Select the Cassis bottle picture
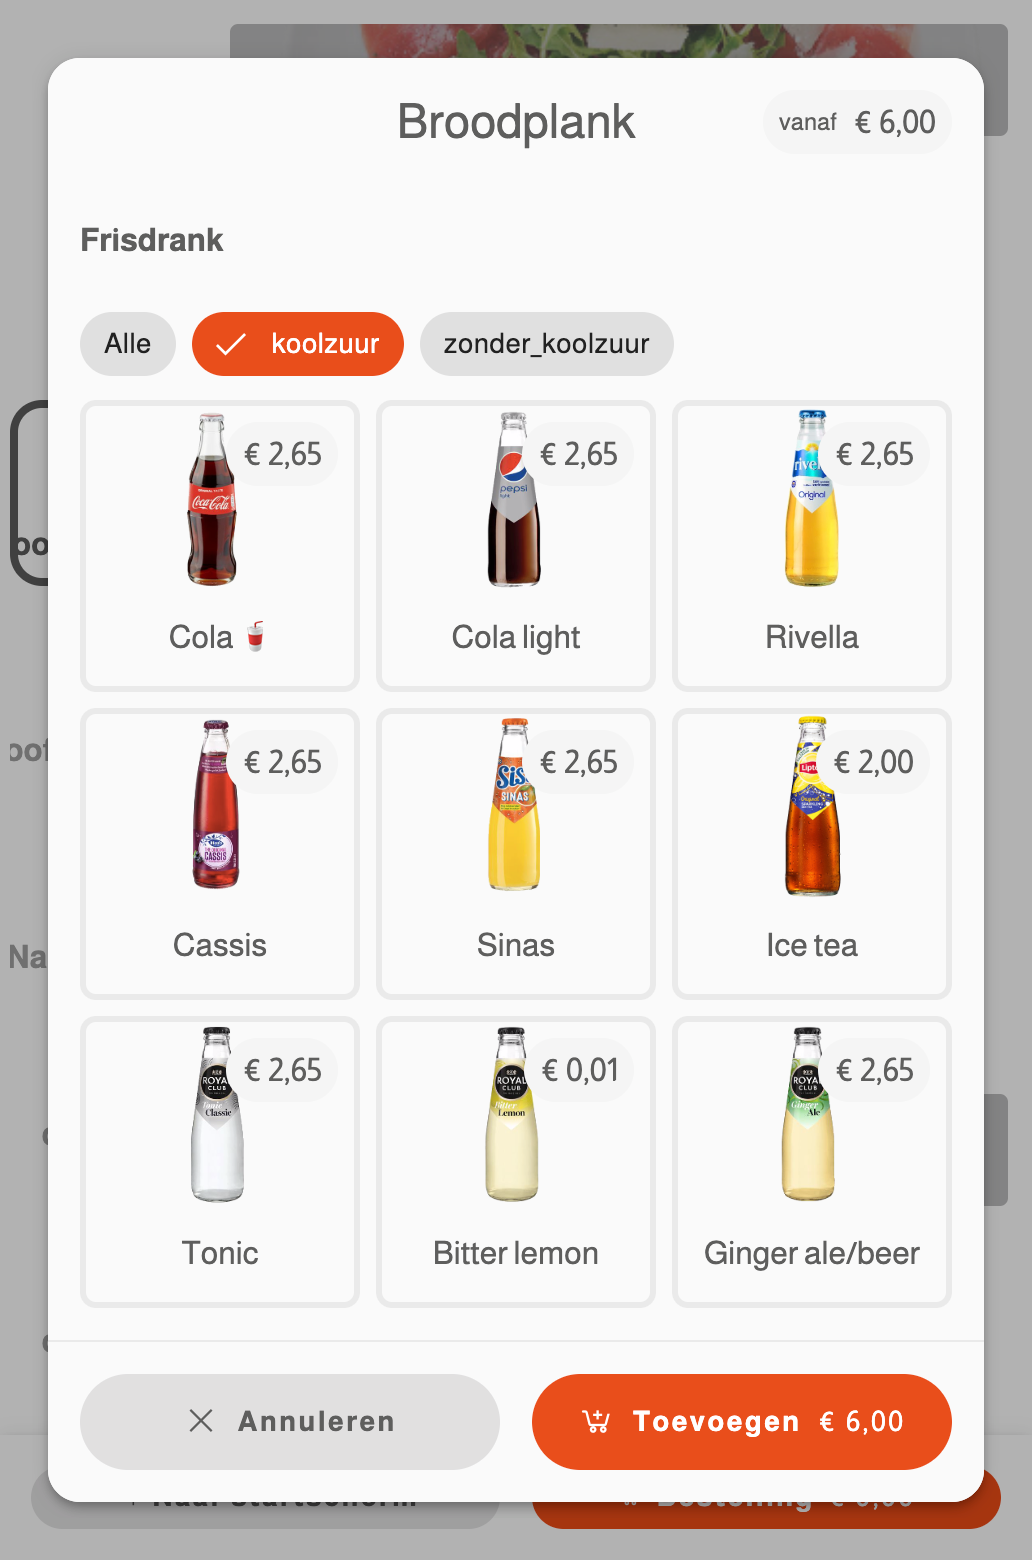Viewport: 1032px width, 1560px height. [x=215, y=805]
